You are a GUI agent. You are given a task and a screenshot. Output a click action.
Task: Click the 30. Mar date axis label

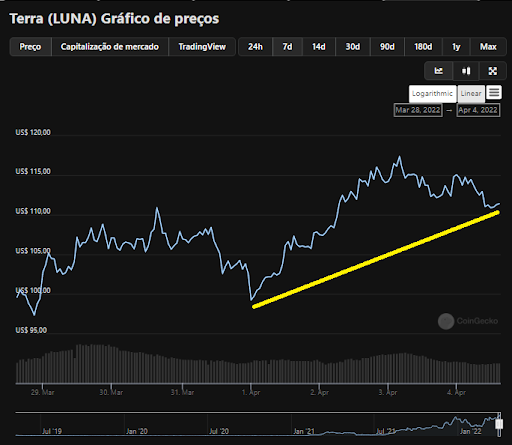pos(111,392)
